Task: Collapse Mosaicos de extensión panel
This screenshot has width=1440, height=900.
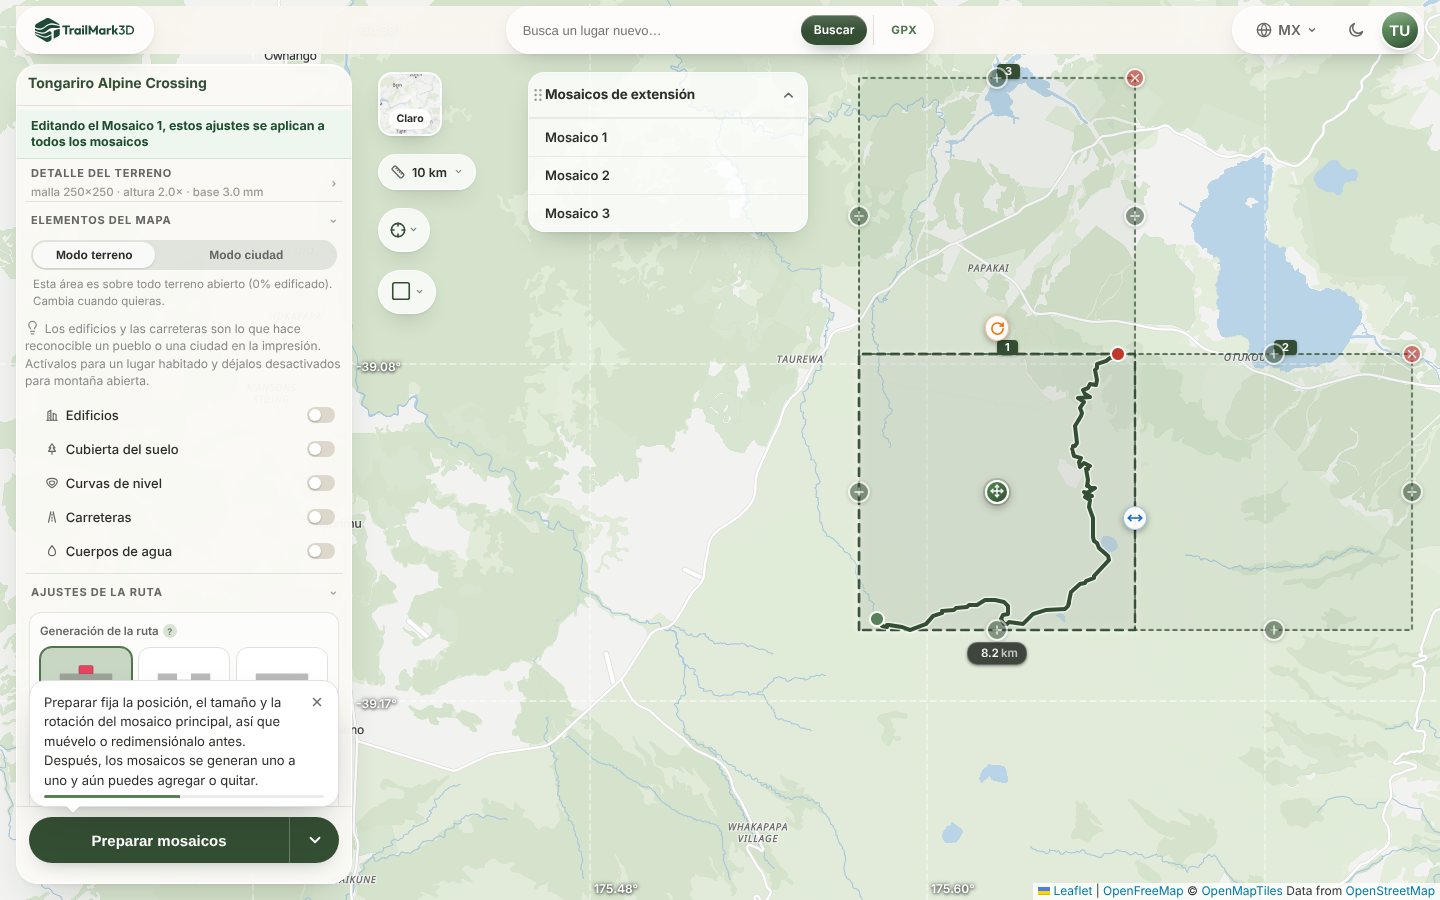Action: (x=788, y=95)
